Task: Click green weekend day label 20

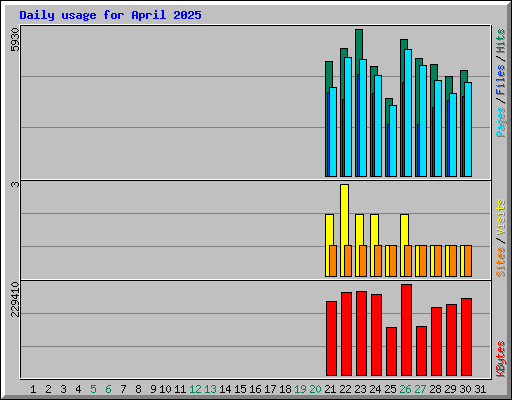Action: tap(315, 389)
